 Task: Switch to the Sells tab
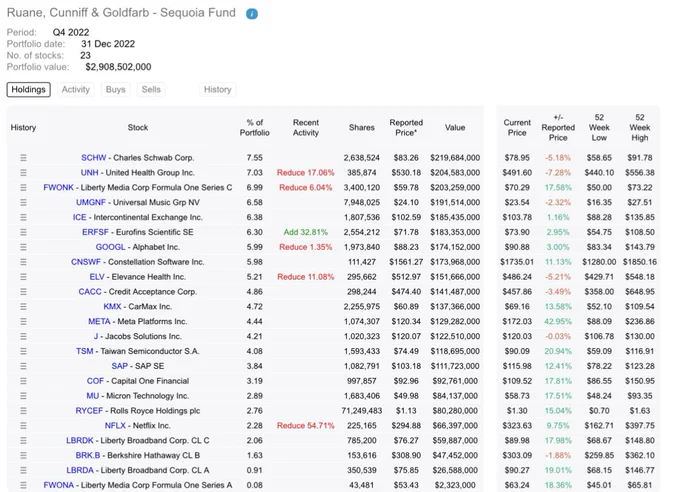pos(151,90)
